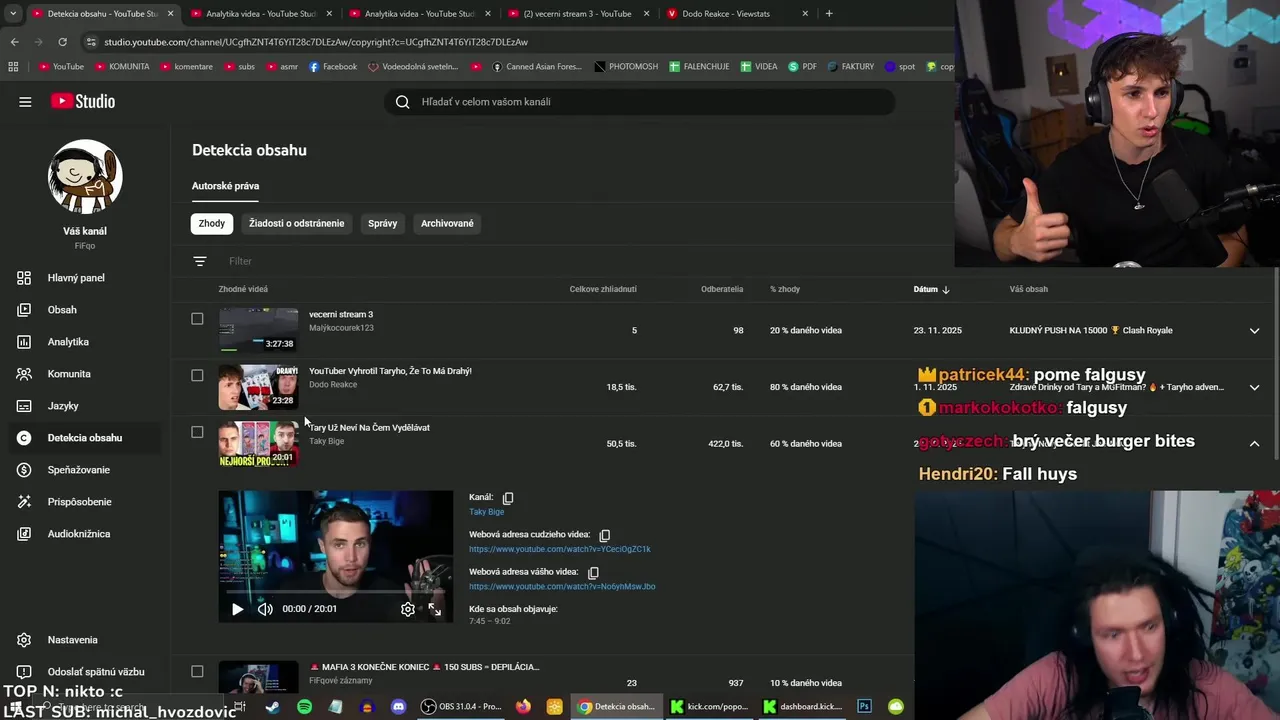Open Nastavenia settings

[x=73, y=640]
